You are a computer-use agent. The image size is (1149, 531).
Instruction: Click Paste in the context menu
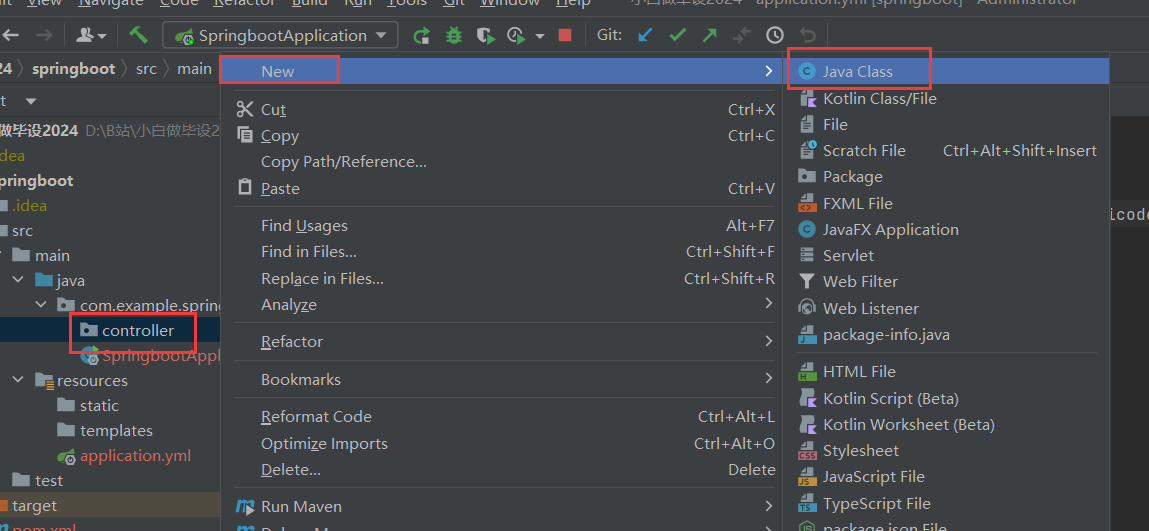pyautogui.click(x=502, y=189)
